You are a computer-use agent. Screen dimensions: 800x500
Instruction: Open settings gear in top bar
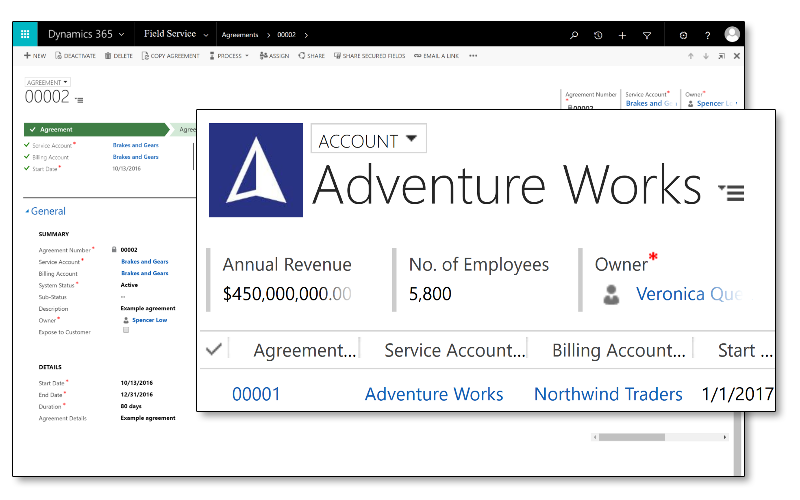point(683,35)
